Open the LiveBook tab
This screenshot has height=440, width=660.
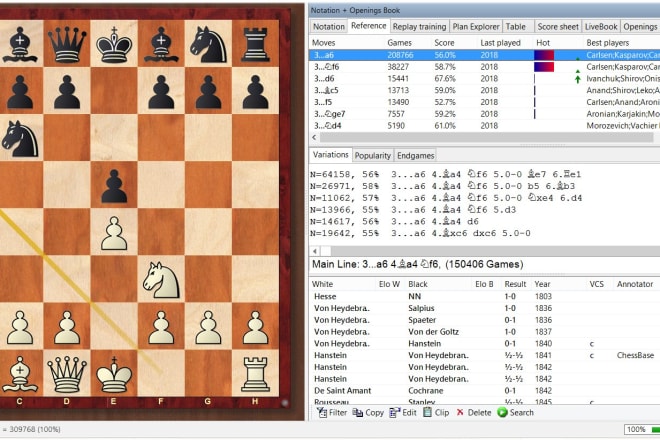(601, 27)
